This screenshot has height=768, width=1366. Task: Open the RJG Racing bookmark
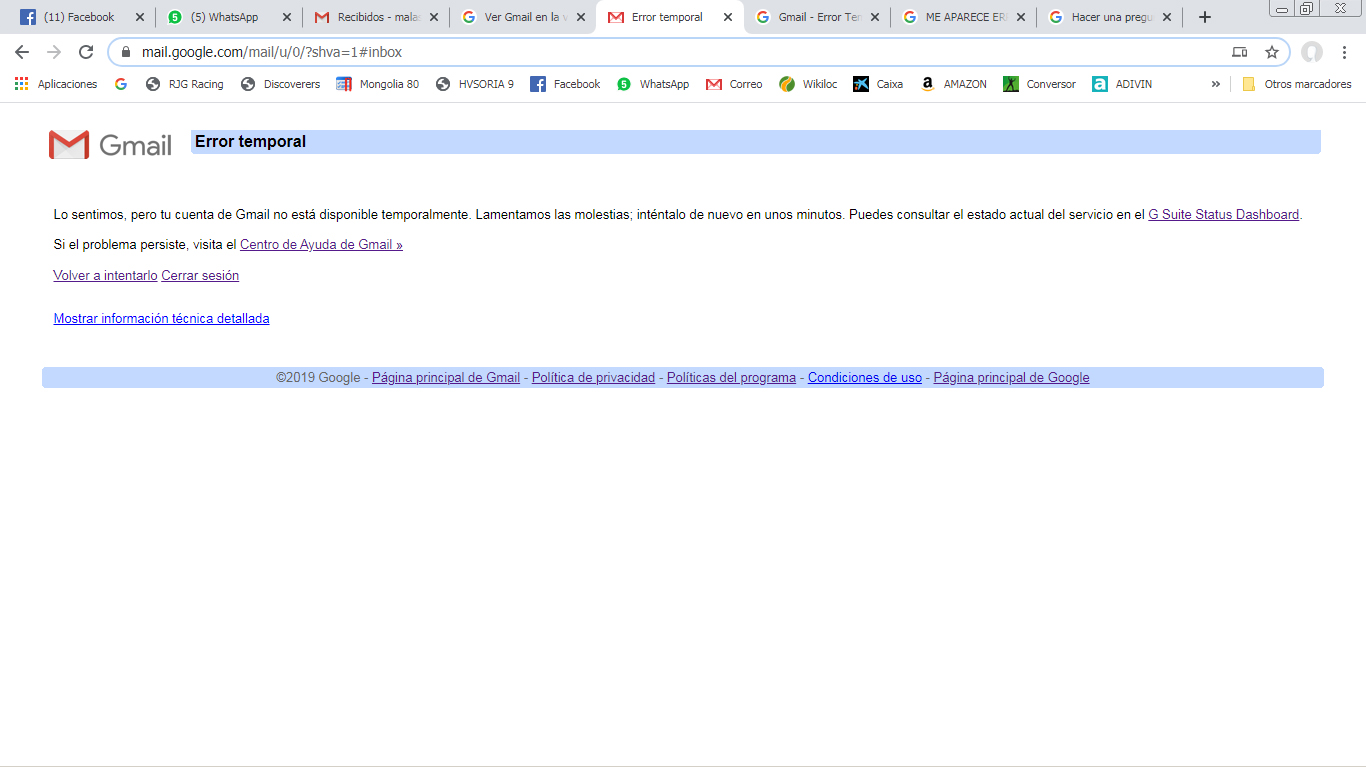coord(184,84)
